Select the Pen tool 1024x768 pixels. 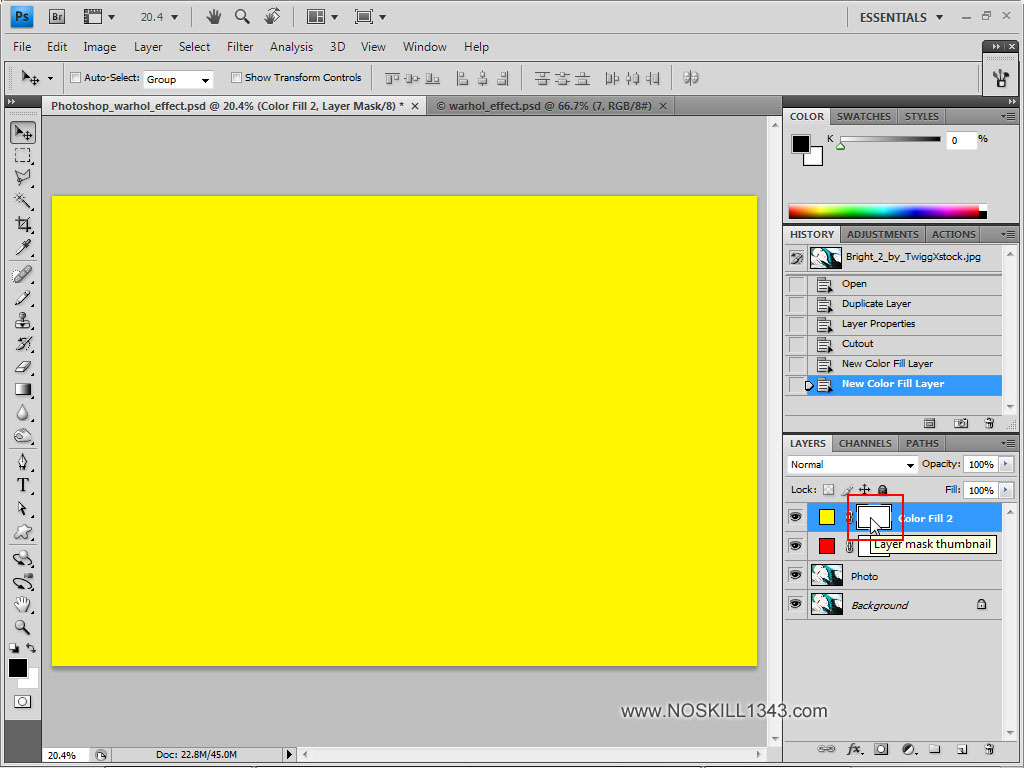coord(23,462)
